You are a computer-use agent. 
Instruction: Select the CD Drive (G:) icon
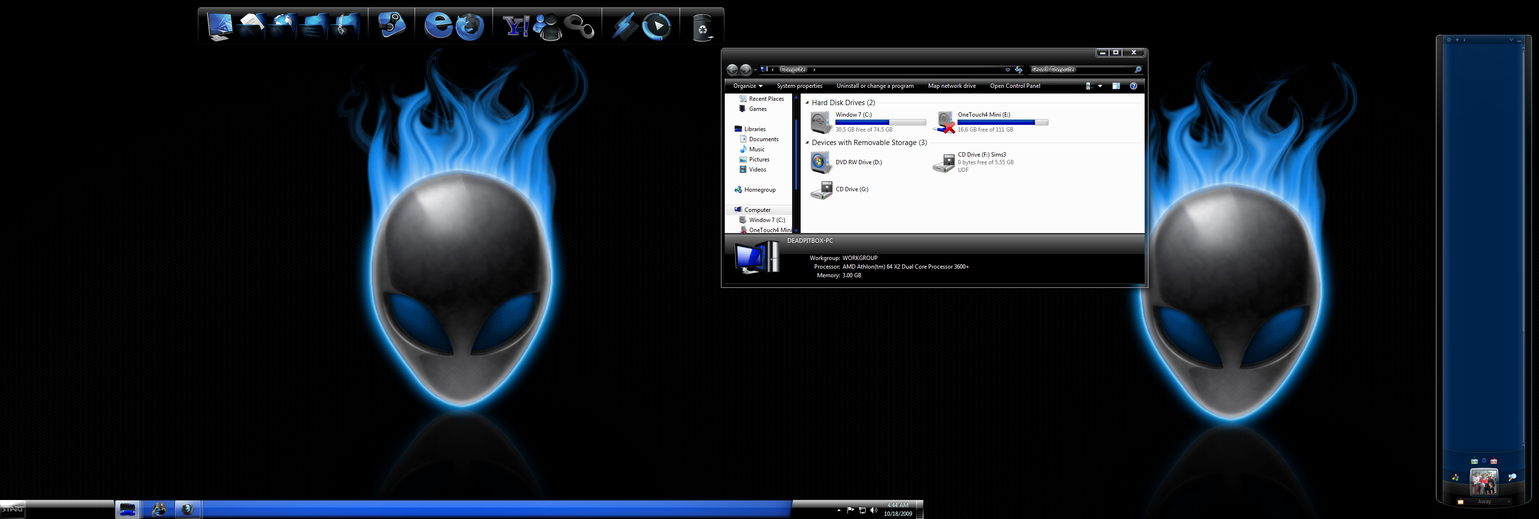click(821, 189)
